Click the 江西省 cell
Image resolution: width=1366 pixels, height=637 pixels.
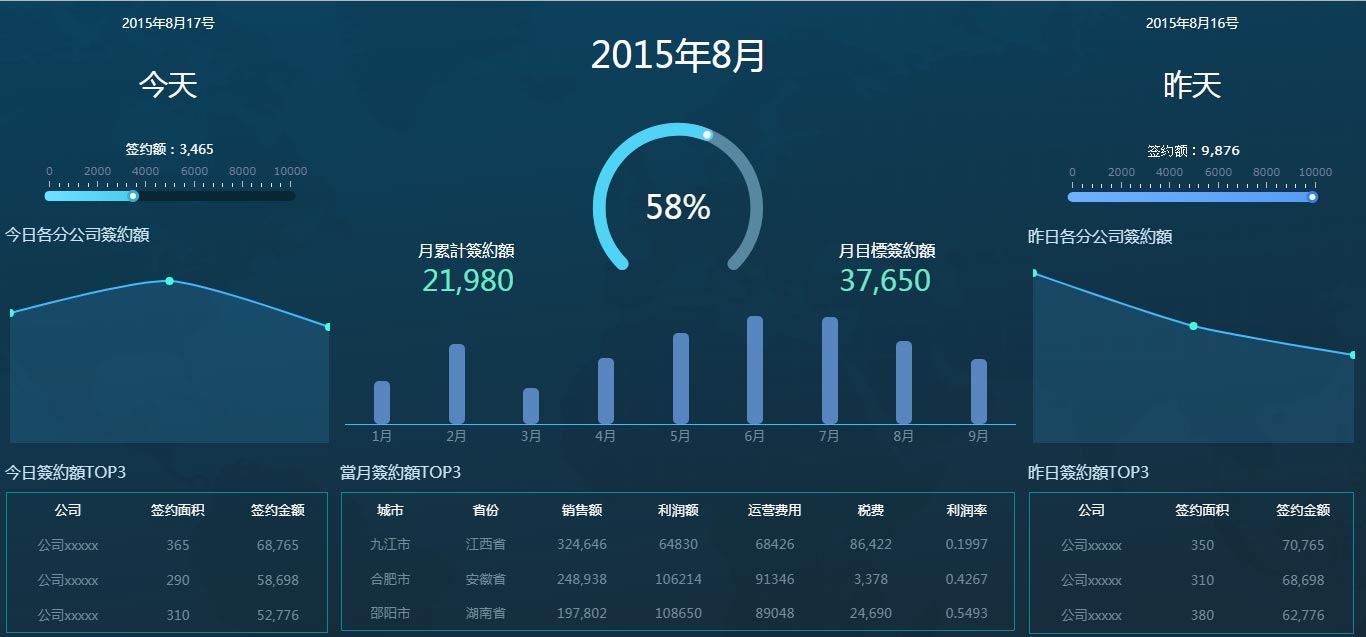click(485, 544)
